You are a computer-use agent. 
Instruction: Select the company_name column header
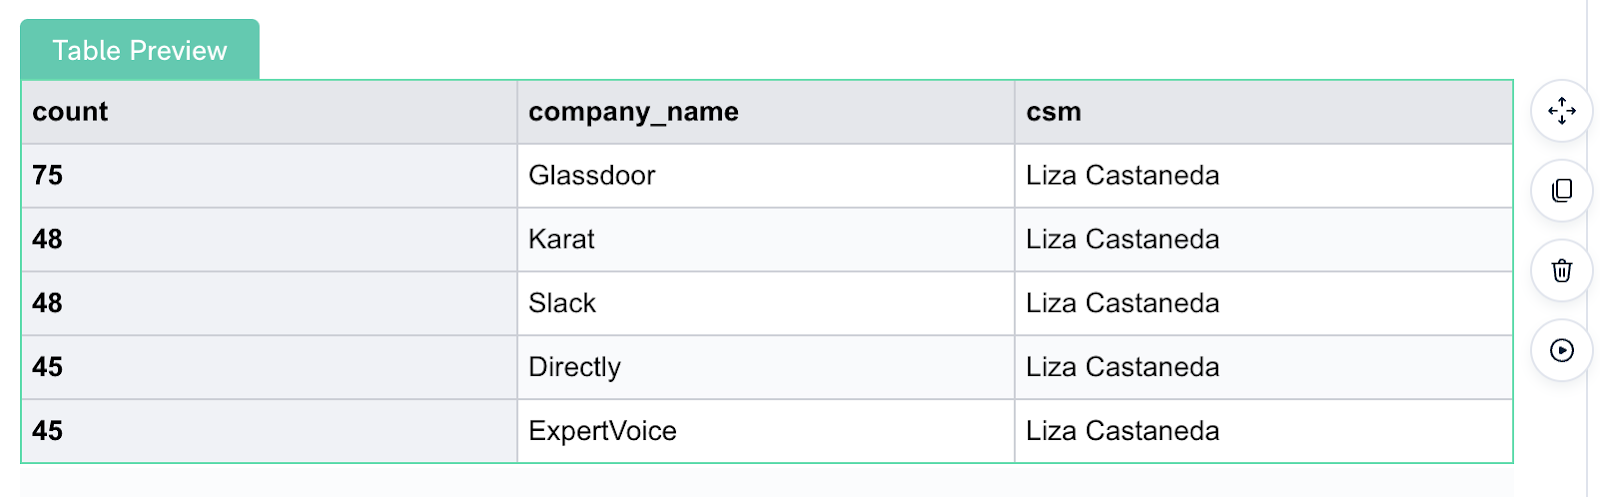pos(766,112)
